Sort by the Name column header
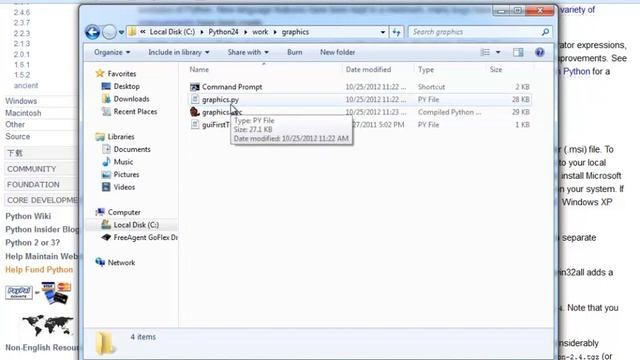The width and height of the screenshot is (640, 360). (x=199, y=69)
